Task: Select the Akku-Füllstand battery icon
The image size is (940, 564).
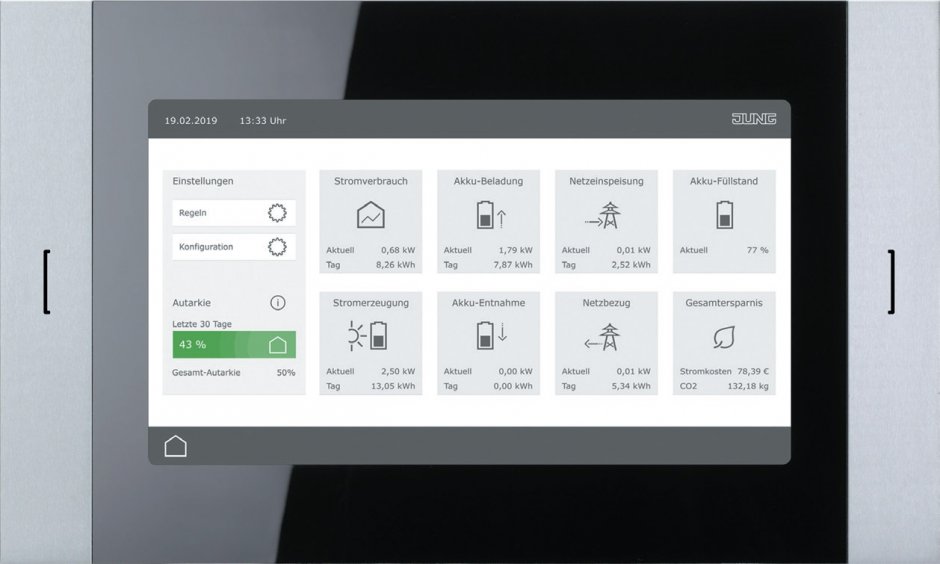Action: (724, 215)
